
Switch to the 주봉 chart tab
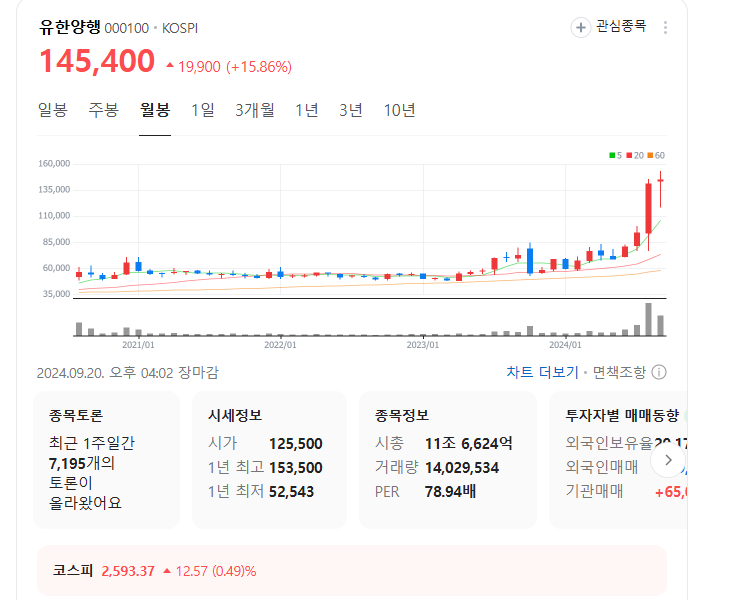[104, 111]
